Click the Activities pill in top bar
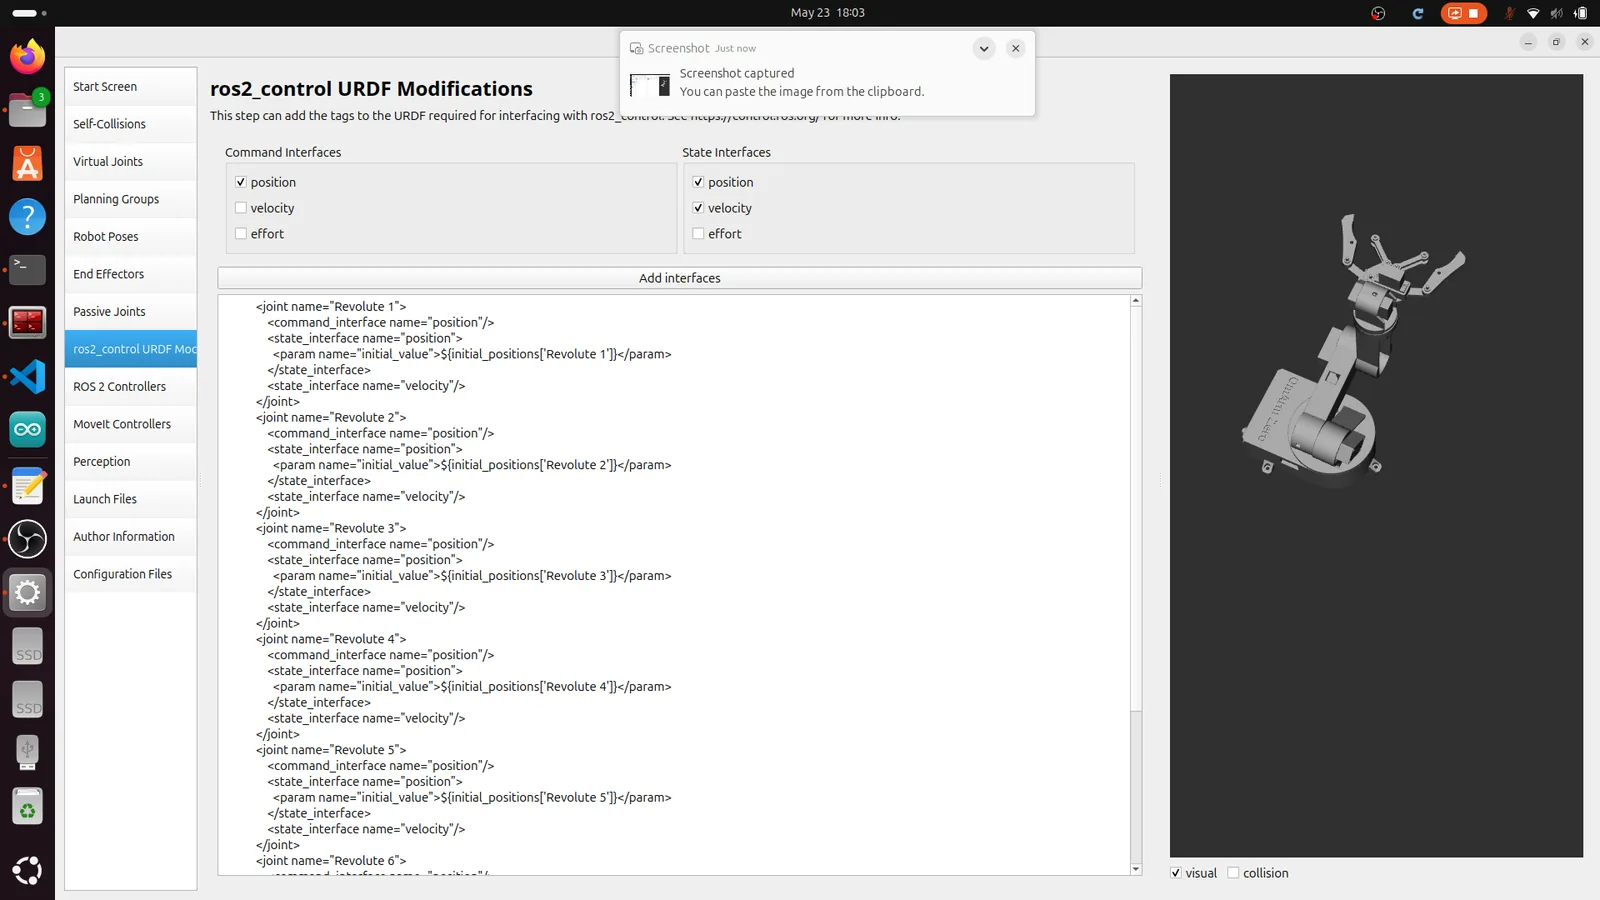Screen dimensions: 1600x900 pos(29,13)
